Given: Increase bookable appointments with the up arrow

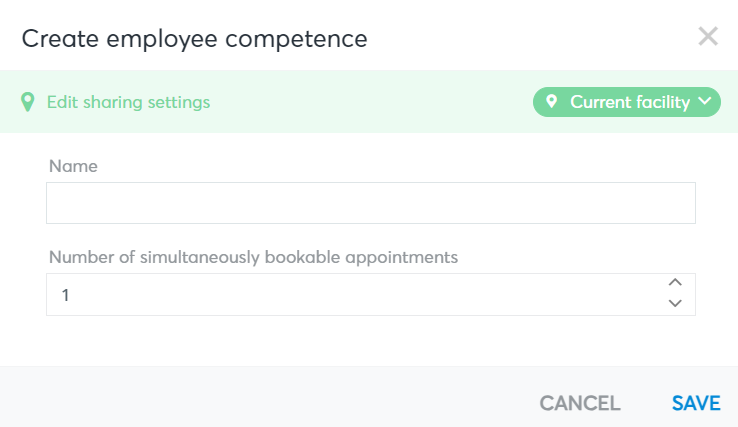Looking at the screenshot, I should (x=675, y=282).
